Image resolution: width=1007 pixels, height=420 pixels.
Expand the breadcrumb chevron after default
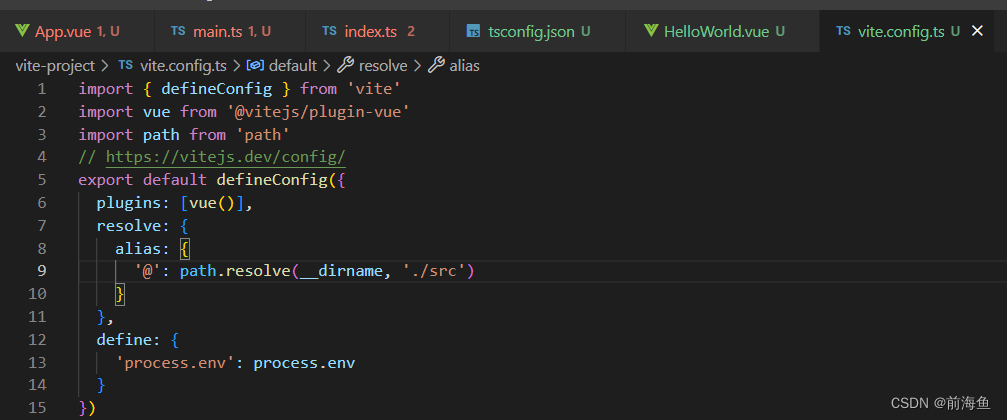(327, 66)
